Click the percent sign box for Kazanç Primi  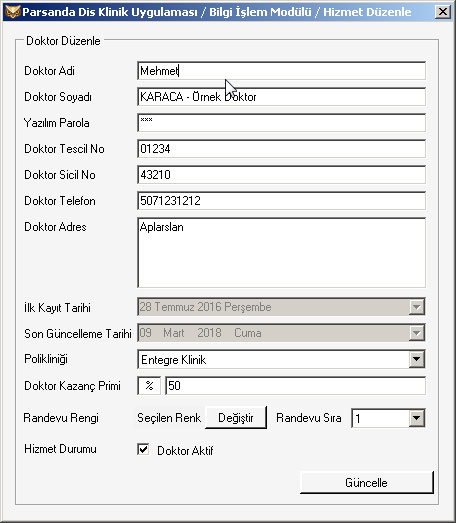(149, 386)
